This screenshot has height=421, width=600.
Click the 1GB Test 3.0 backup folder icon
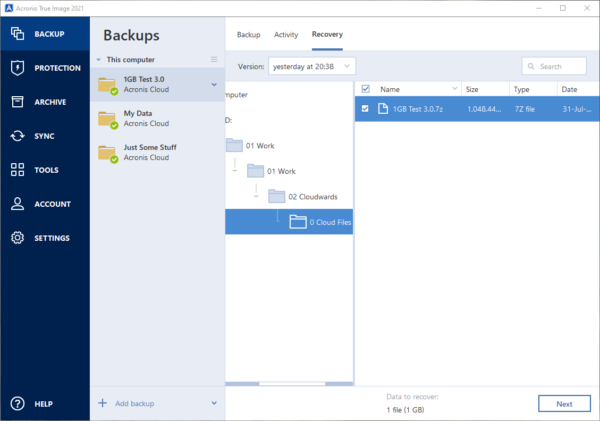coord(107,85)
